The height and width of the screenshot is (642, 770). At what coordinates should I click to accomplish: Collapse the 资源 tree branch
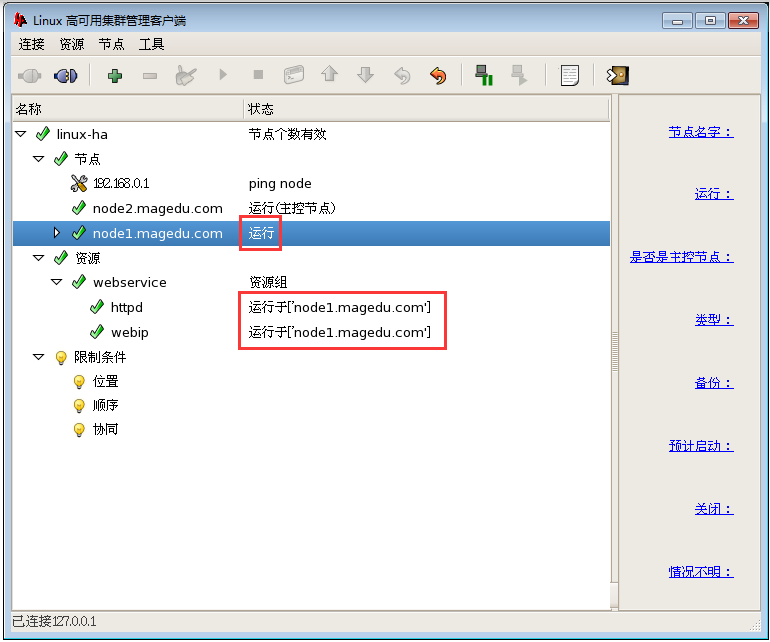coord(38,257)
